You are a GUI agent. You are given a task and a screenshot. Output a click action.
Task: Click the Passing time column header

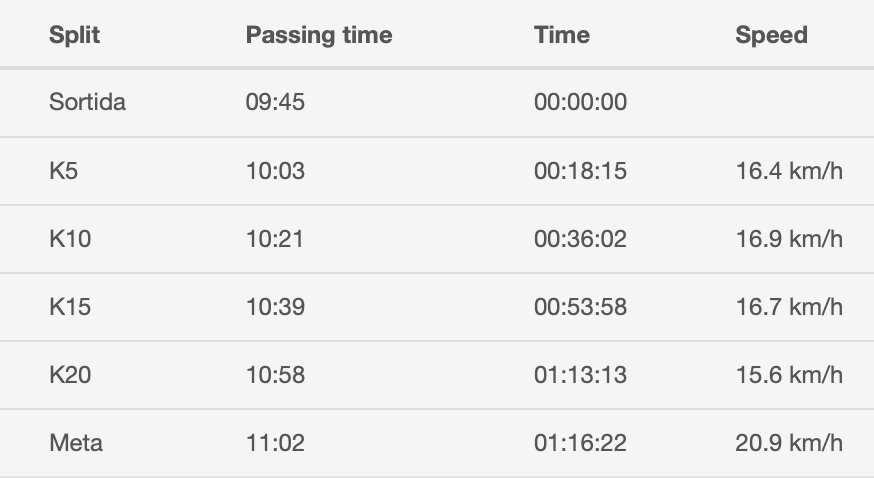[x=319, y=35]
